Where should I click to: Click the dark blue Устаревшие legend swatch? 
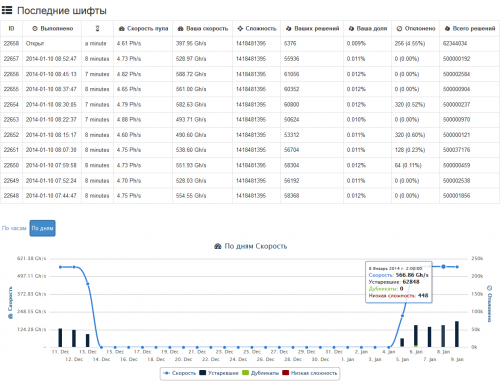pyautogui.click(x=203, y=373)
